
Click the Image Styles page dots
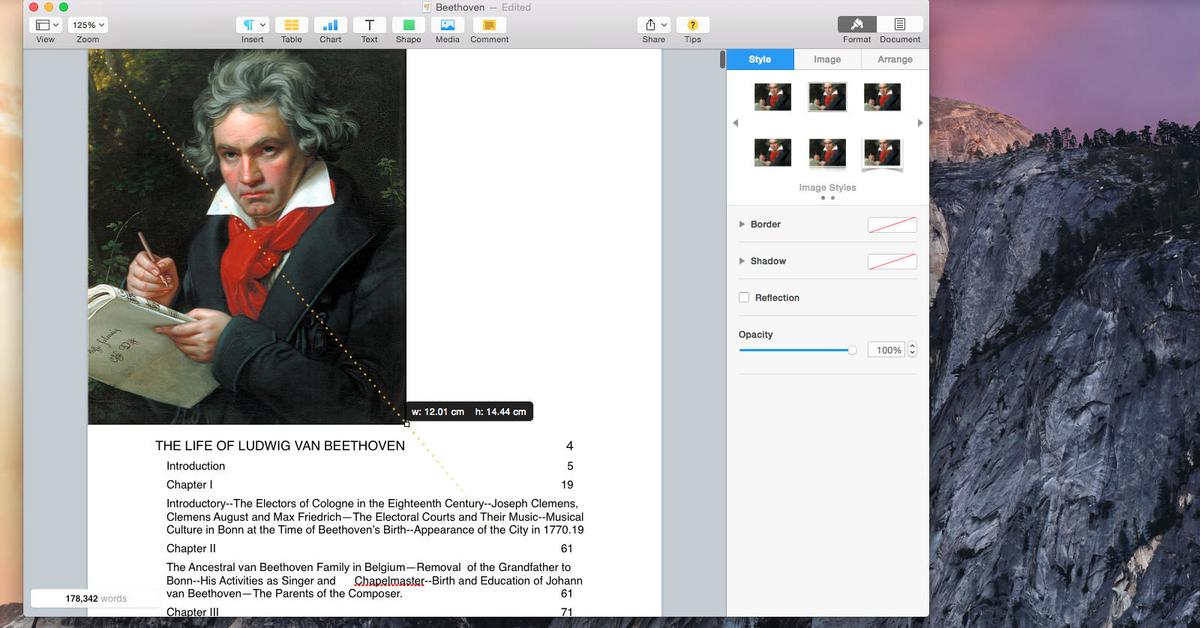827,198
